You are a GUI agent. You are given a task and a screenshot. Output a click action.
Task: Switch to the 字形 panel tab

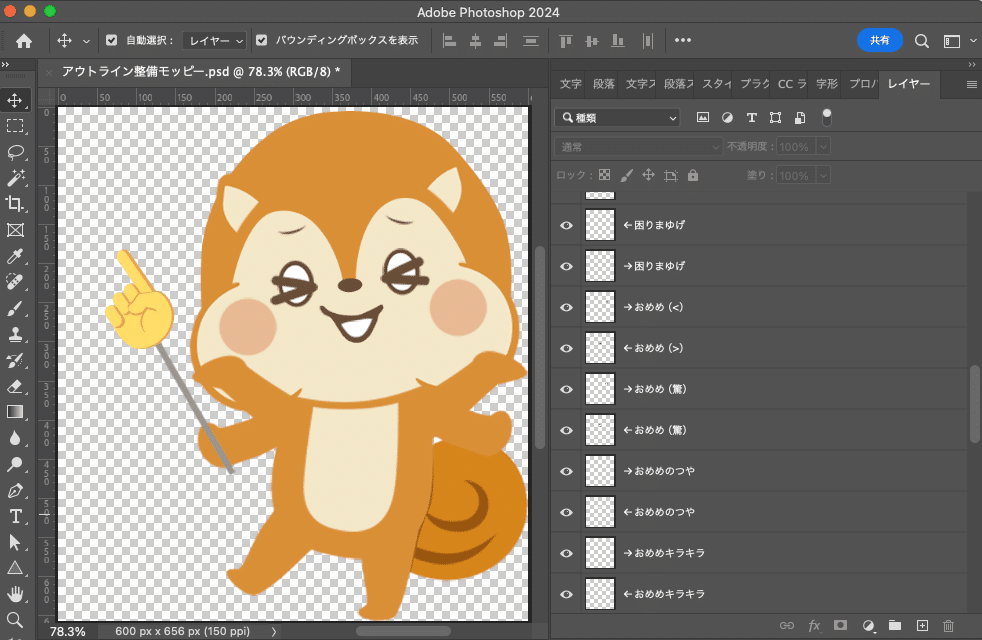[827, 84]
